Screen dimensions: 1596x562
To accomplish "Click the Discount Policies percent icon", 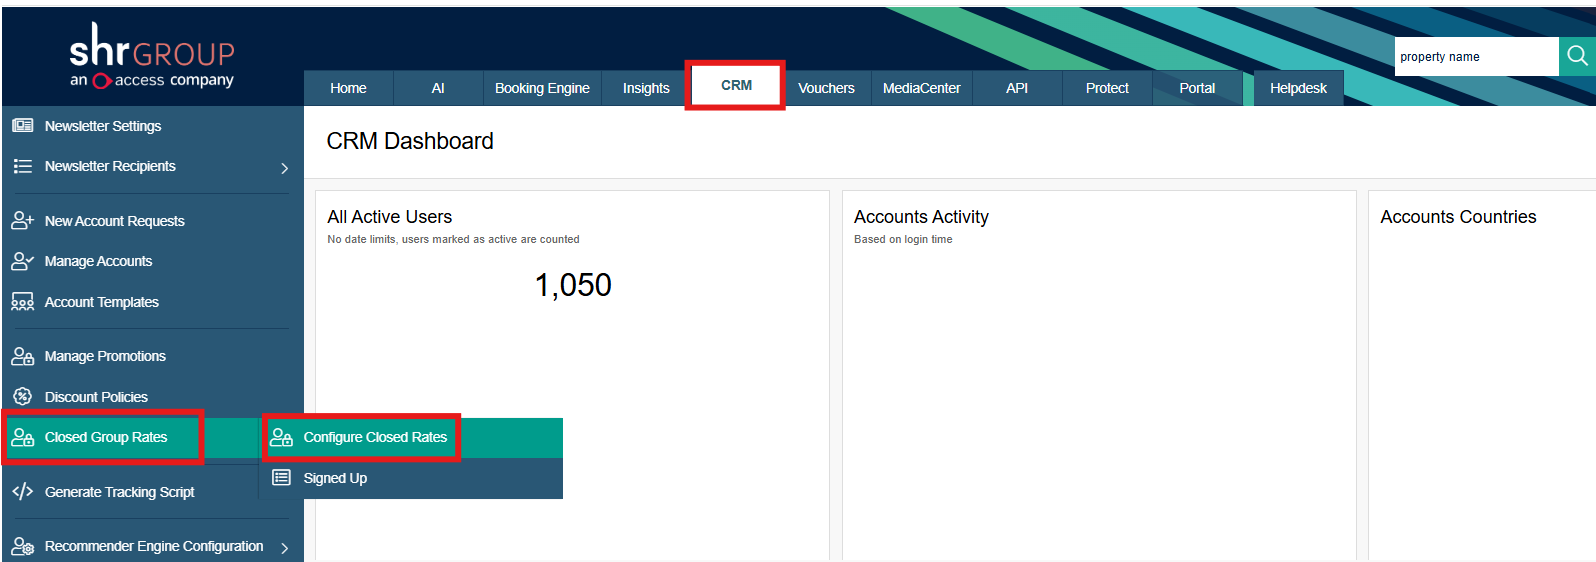I will coord(22,397).
